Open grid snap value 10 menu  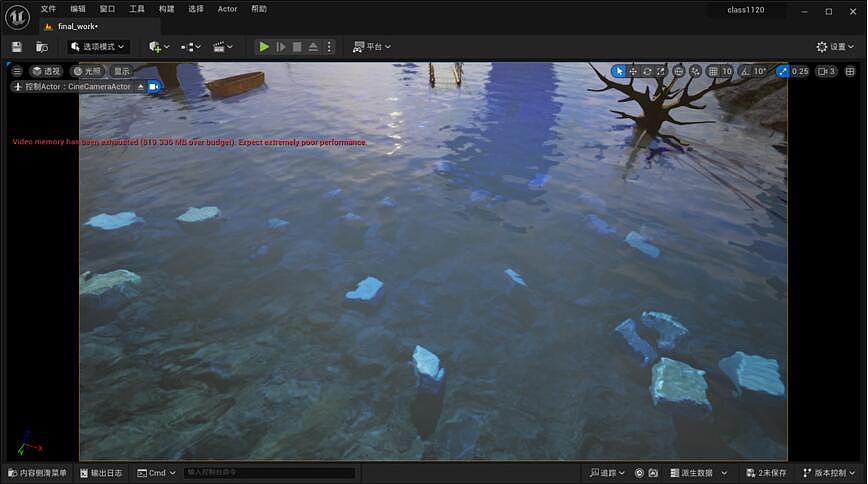coord(727,71)
